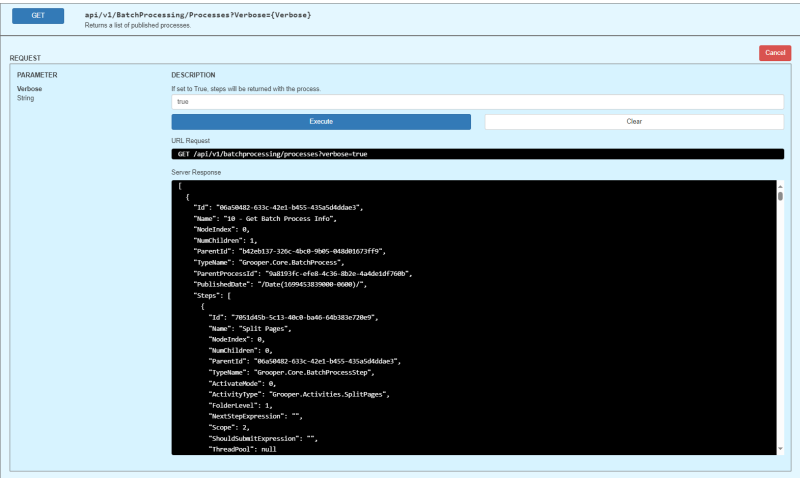This screenshot has width=800, height=478.
Task: Click the line "Scope": 2
Action: tap(229, 428)
